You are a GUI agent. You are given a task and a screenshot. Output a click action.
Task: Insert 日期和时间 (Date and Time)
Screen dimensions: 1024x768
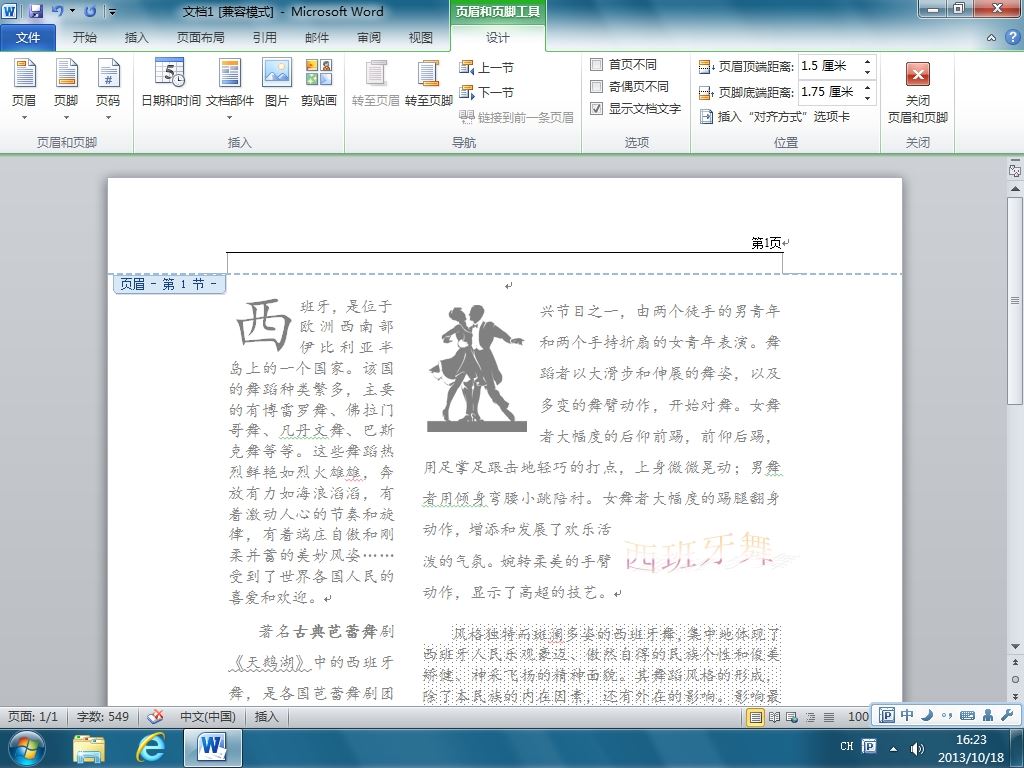point(170,82)
